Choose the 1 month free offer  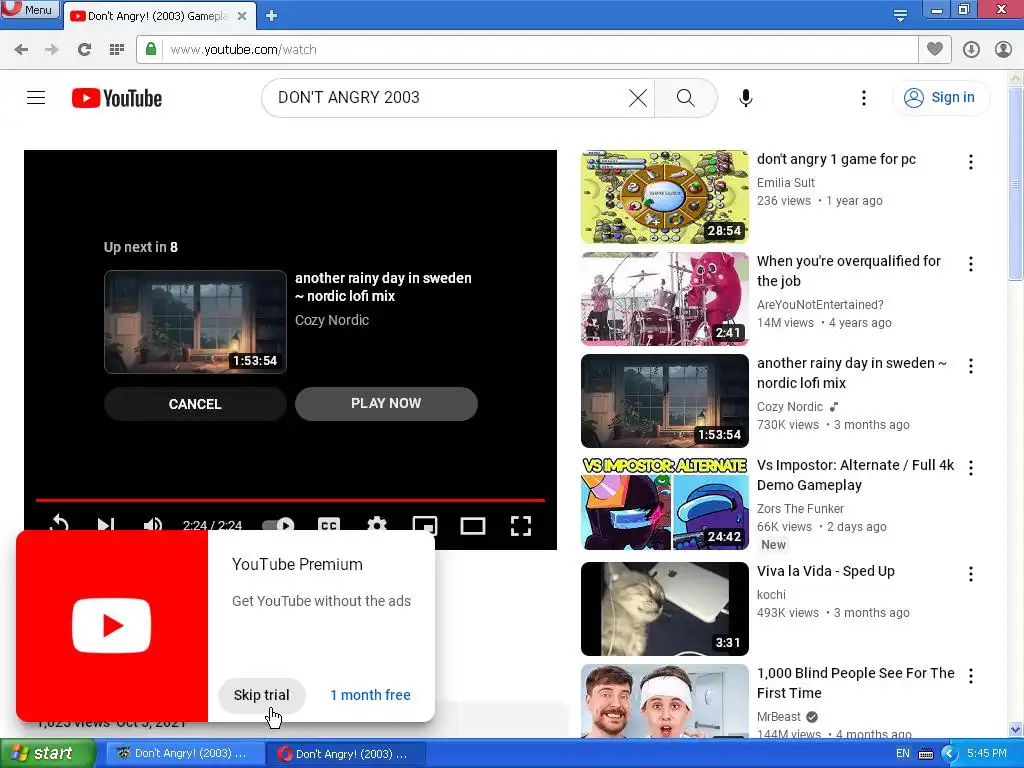pos(370,695)
